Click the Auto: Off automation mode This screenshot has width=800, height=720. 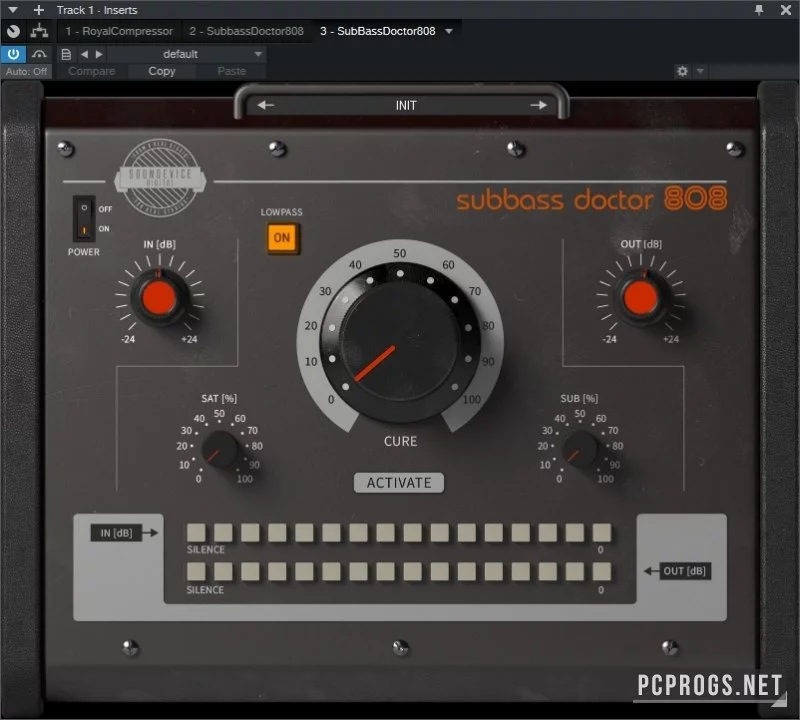26,71
